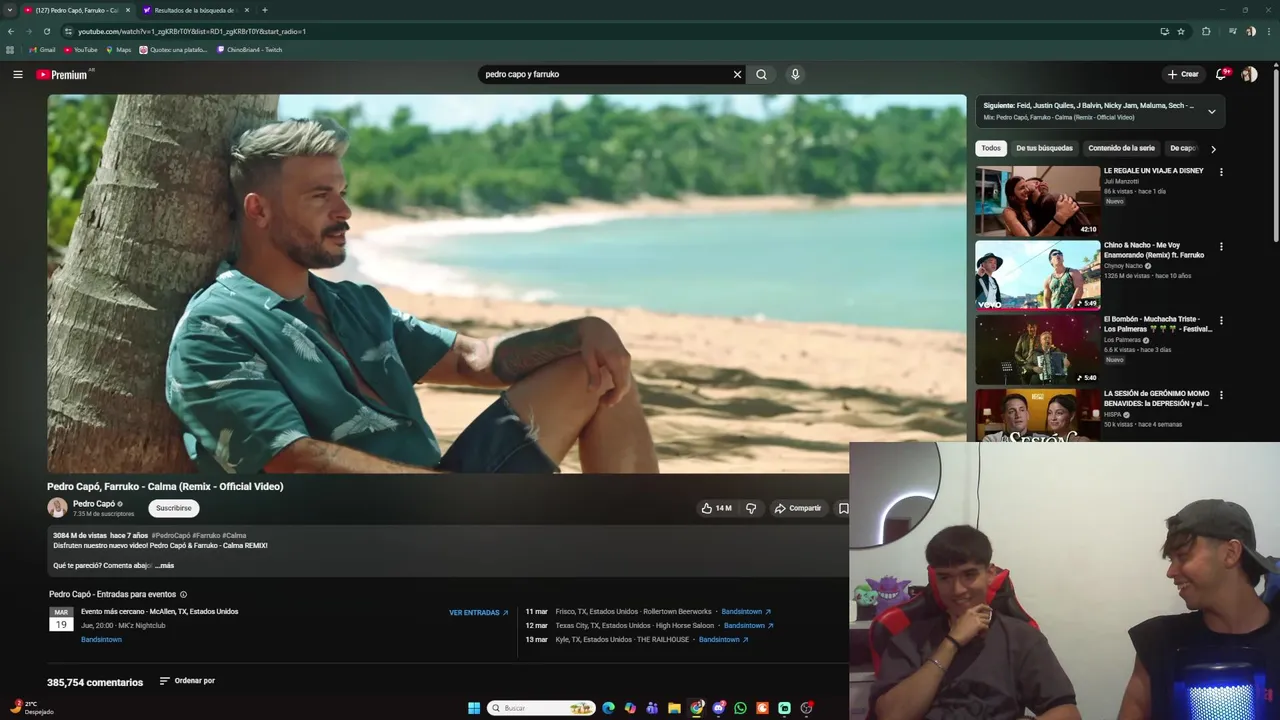Open File Explorer from the taskbar
The image size is (1280, 720).
pyautogui.click(x=674, y=708)
